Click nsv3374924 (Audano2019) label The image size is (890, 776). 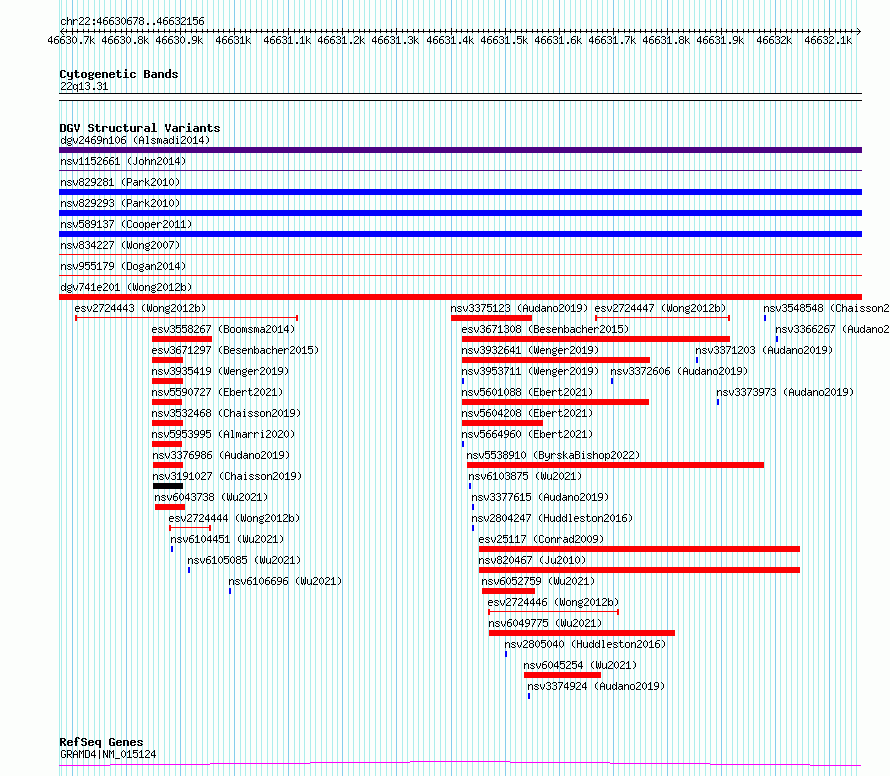tap(596, 686)
